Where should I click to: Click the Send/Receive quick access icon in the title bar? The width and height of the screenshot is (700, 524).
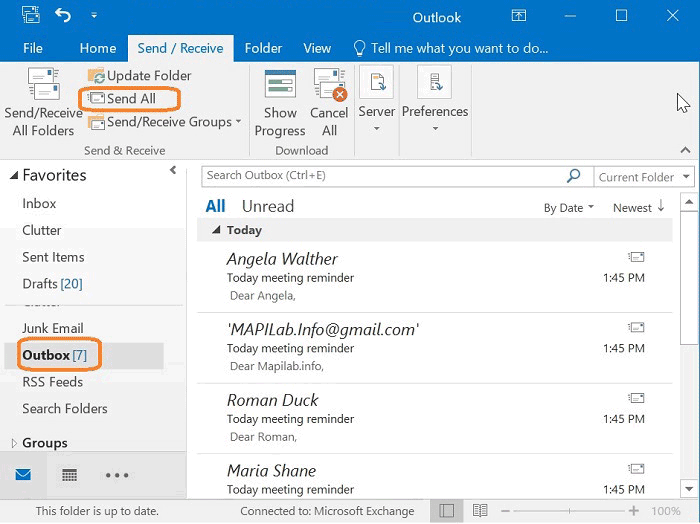[x=30, y=15]
